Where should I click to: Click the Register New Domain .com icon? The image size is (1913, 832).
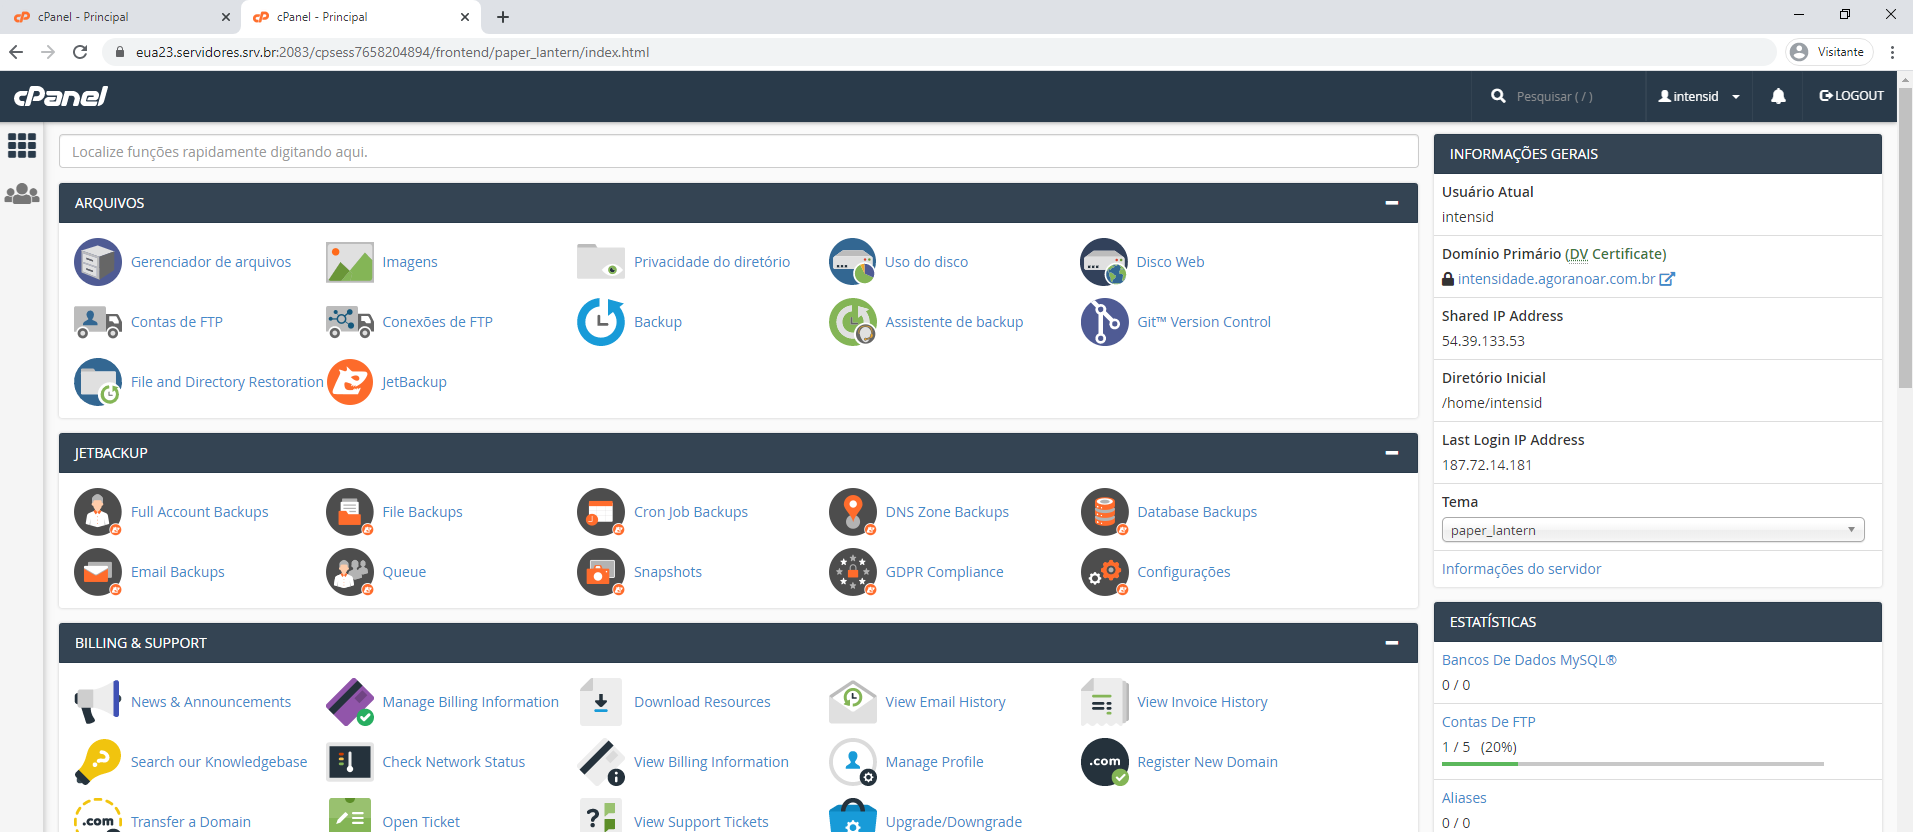pos(1104,762)
